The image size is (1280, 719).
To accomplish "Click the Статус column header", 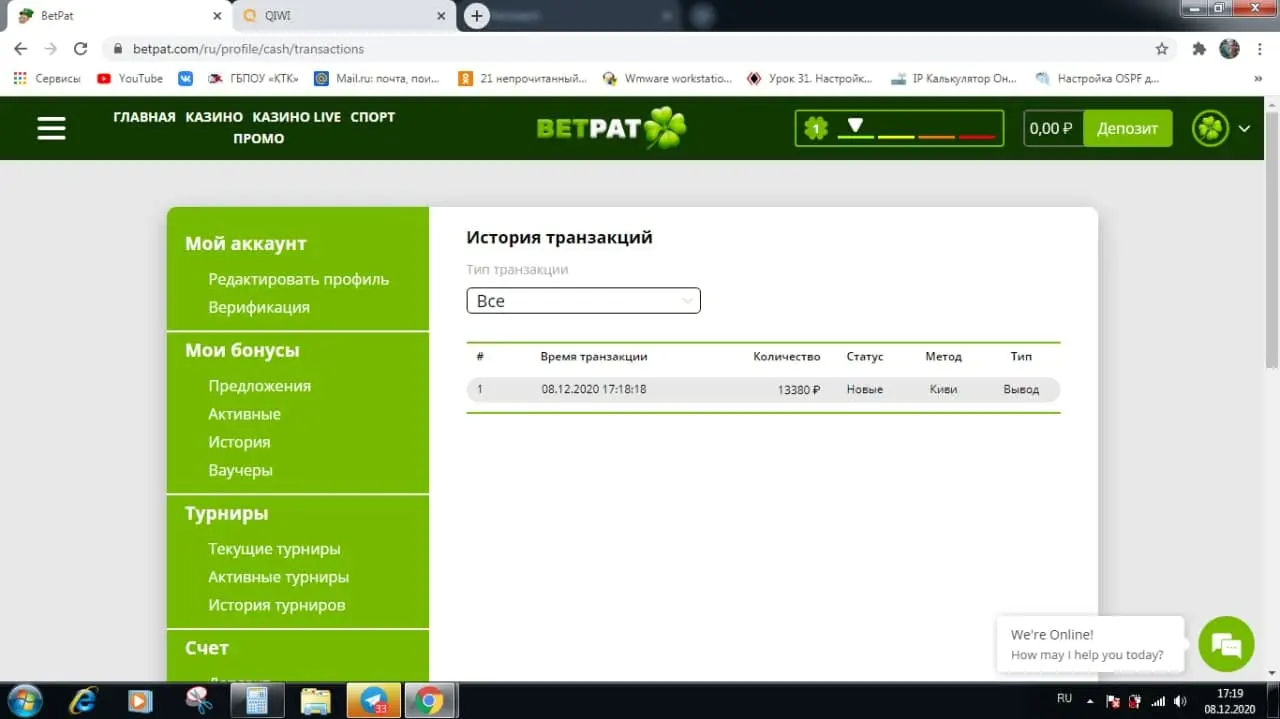I will click(865, 356).
